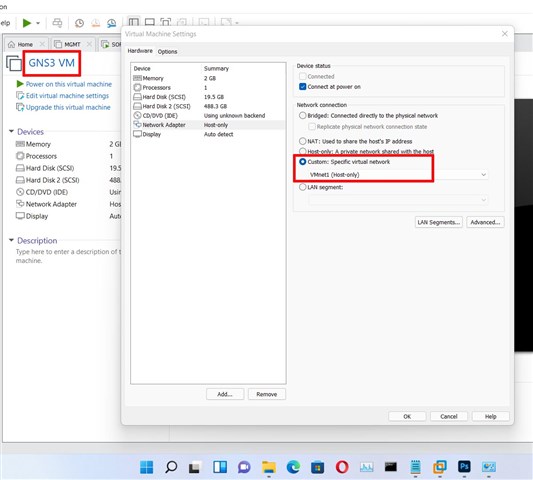Open the Snapshot Manager wrench-clock icon

(111, 23)
